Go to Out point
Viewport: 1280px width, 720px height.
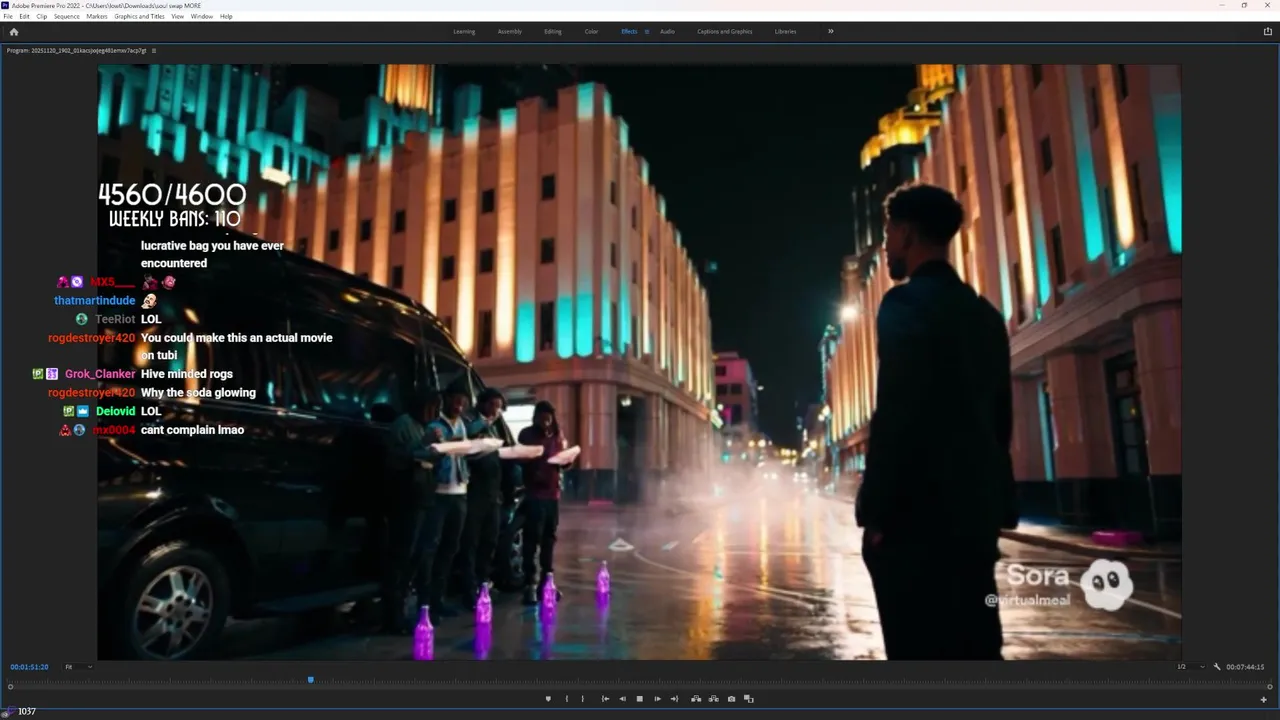pyautogui.click(x=674, y=699)
